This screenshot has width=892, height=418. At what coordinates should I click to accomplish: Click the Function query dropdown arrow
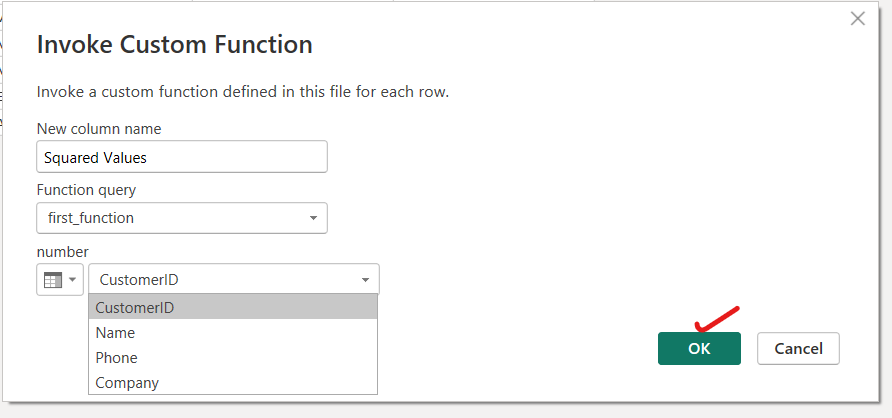(313, 218)
